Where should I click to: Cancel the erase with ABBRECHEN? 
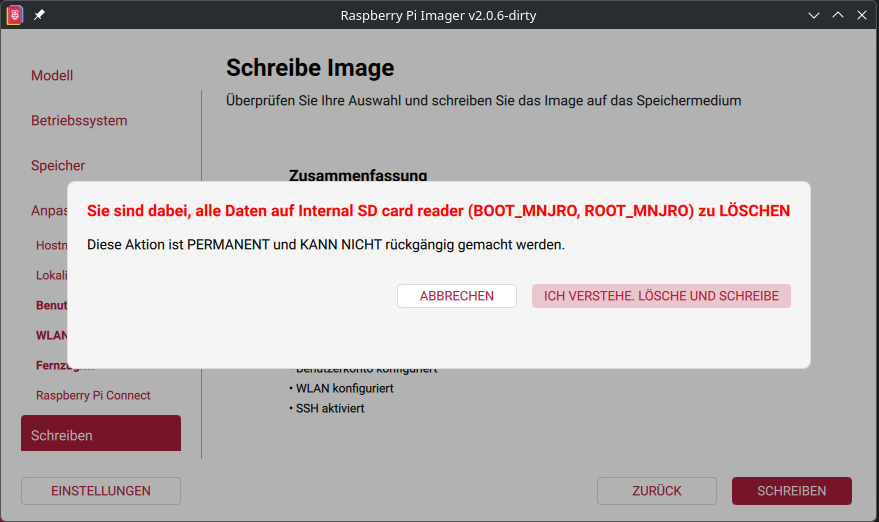457,296
